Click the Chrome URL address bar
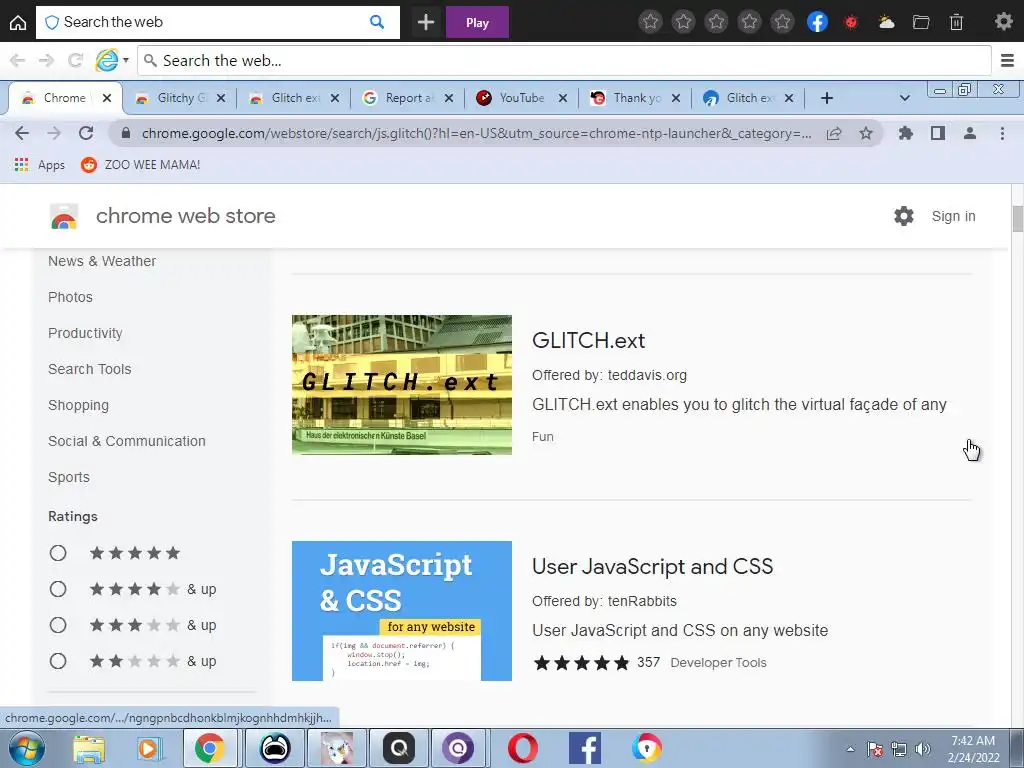 475,133
